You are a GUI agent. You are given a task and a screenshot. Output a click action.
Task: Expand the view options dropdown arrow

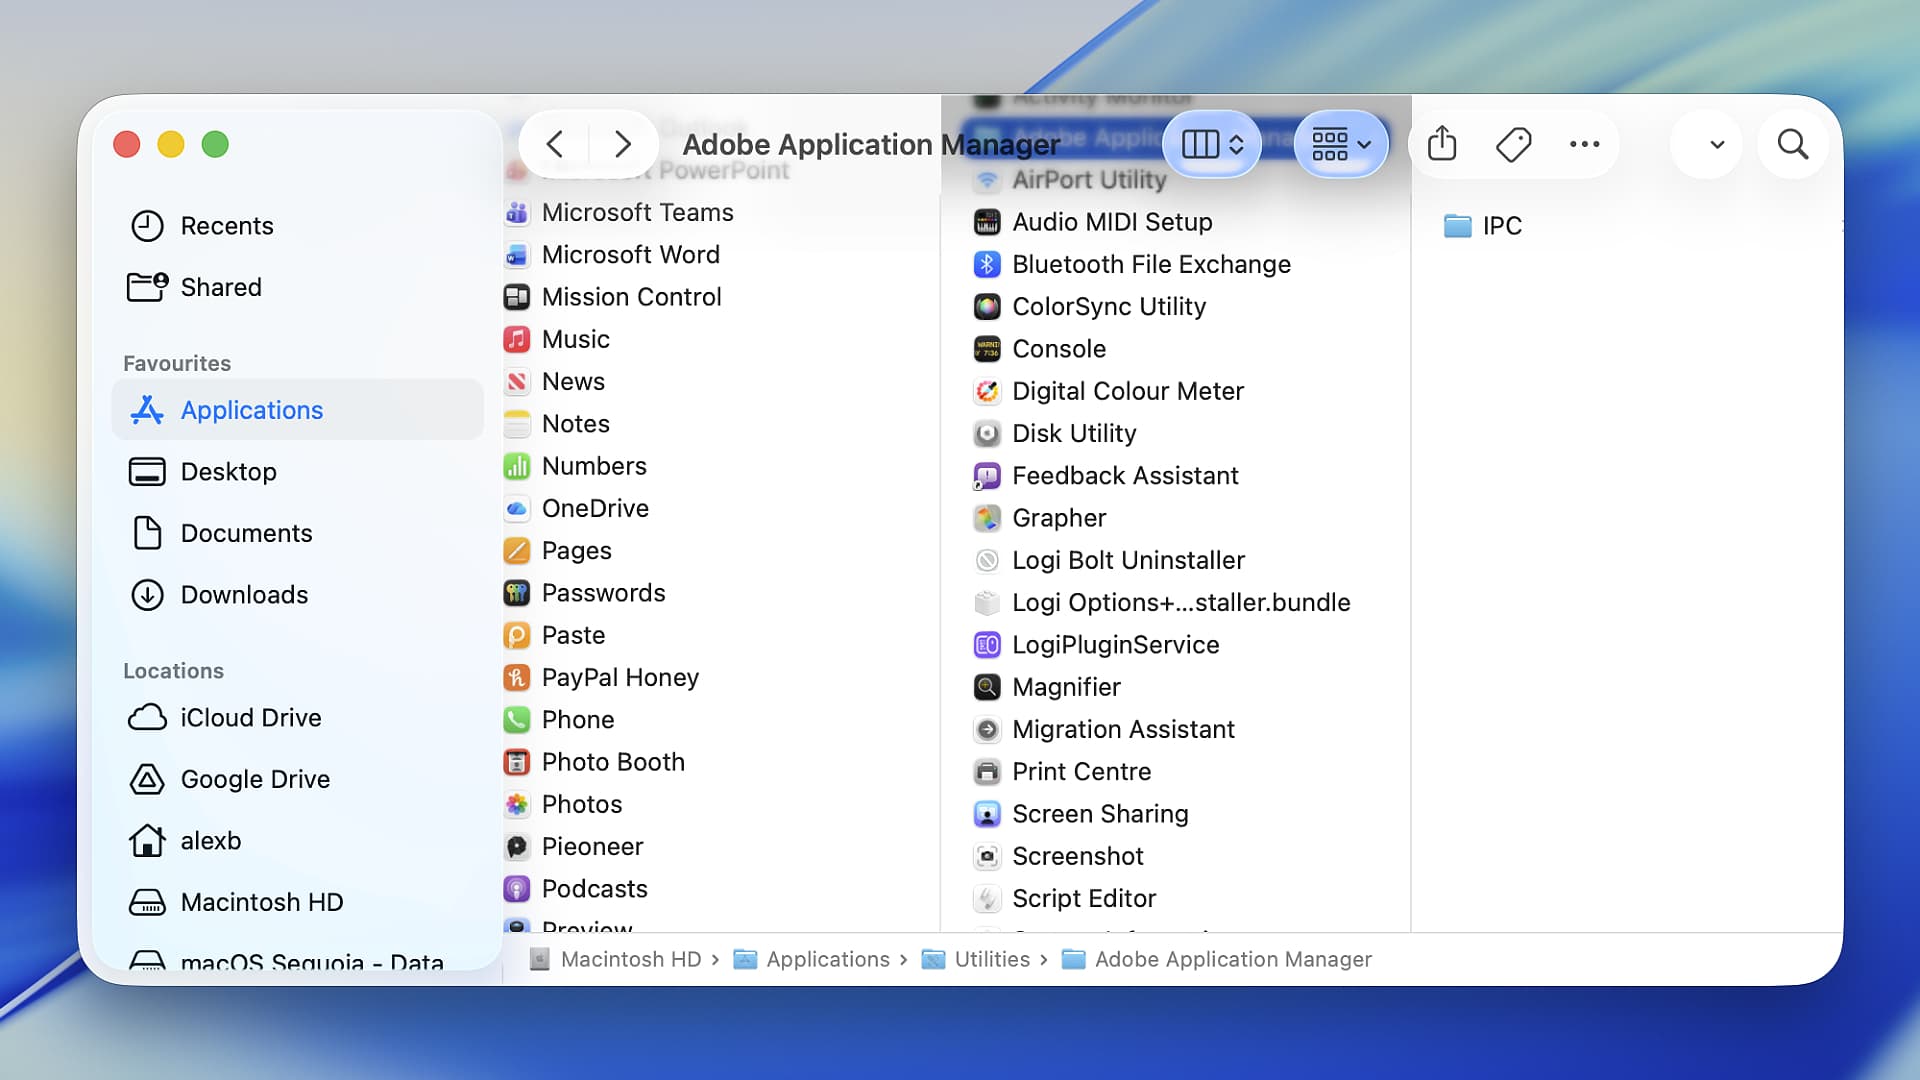tap(1706, 144)
